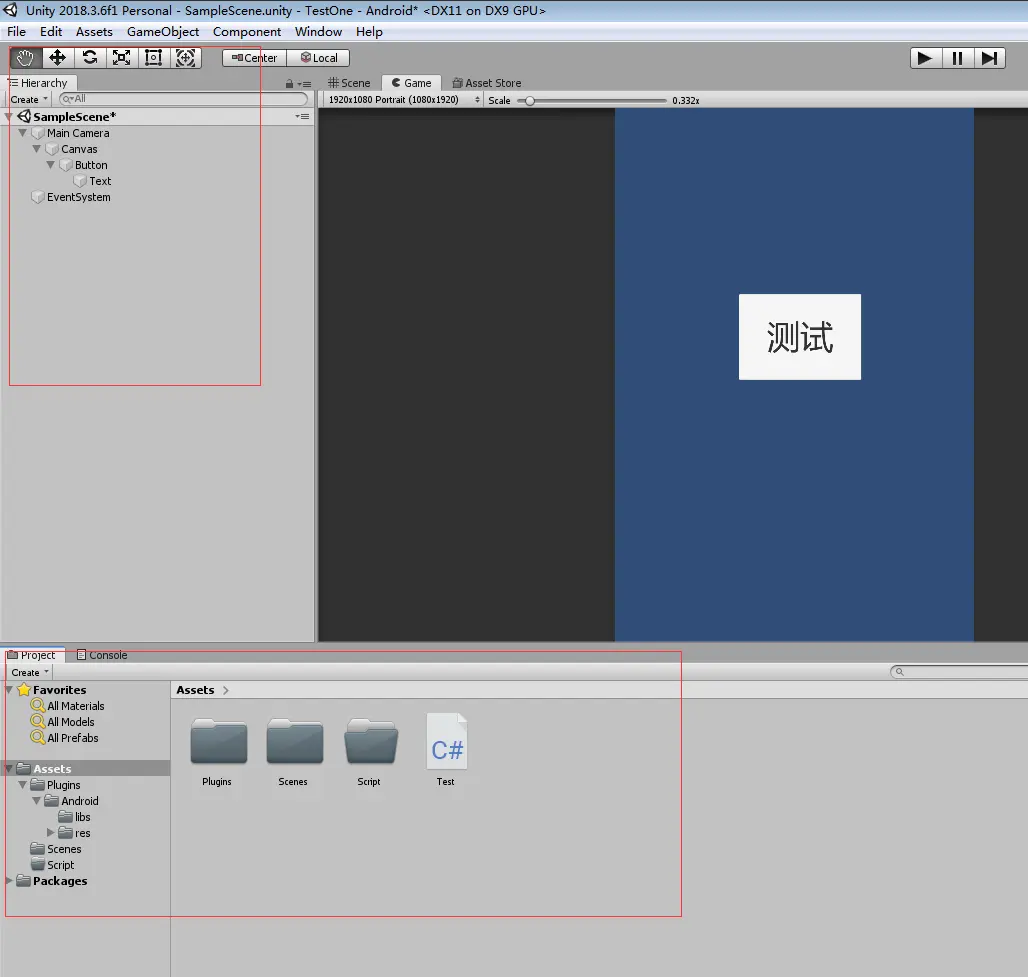Image resolution: width=1028 pixels, height=977 pixels.
Task: Toggle Local handle rotation button
Action: (x=319, y=58)
